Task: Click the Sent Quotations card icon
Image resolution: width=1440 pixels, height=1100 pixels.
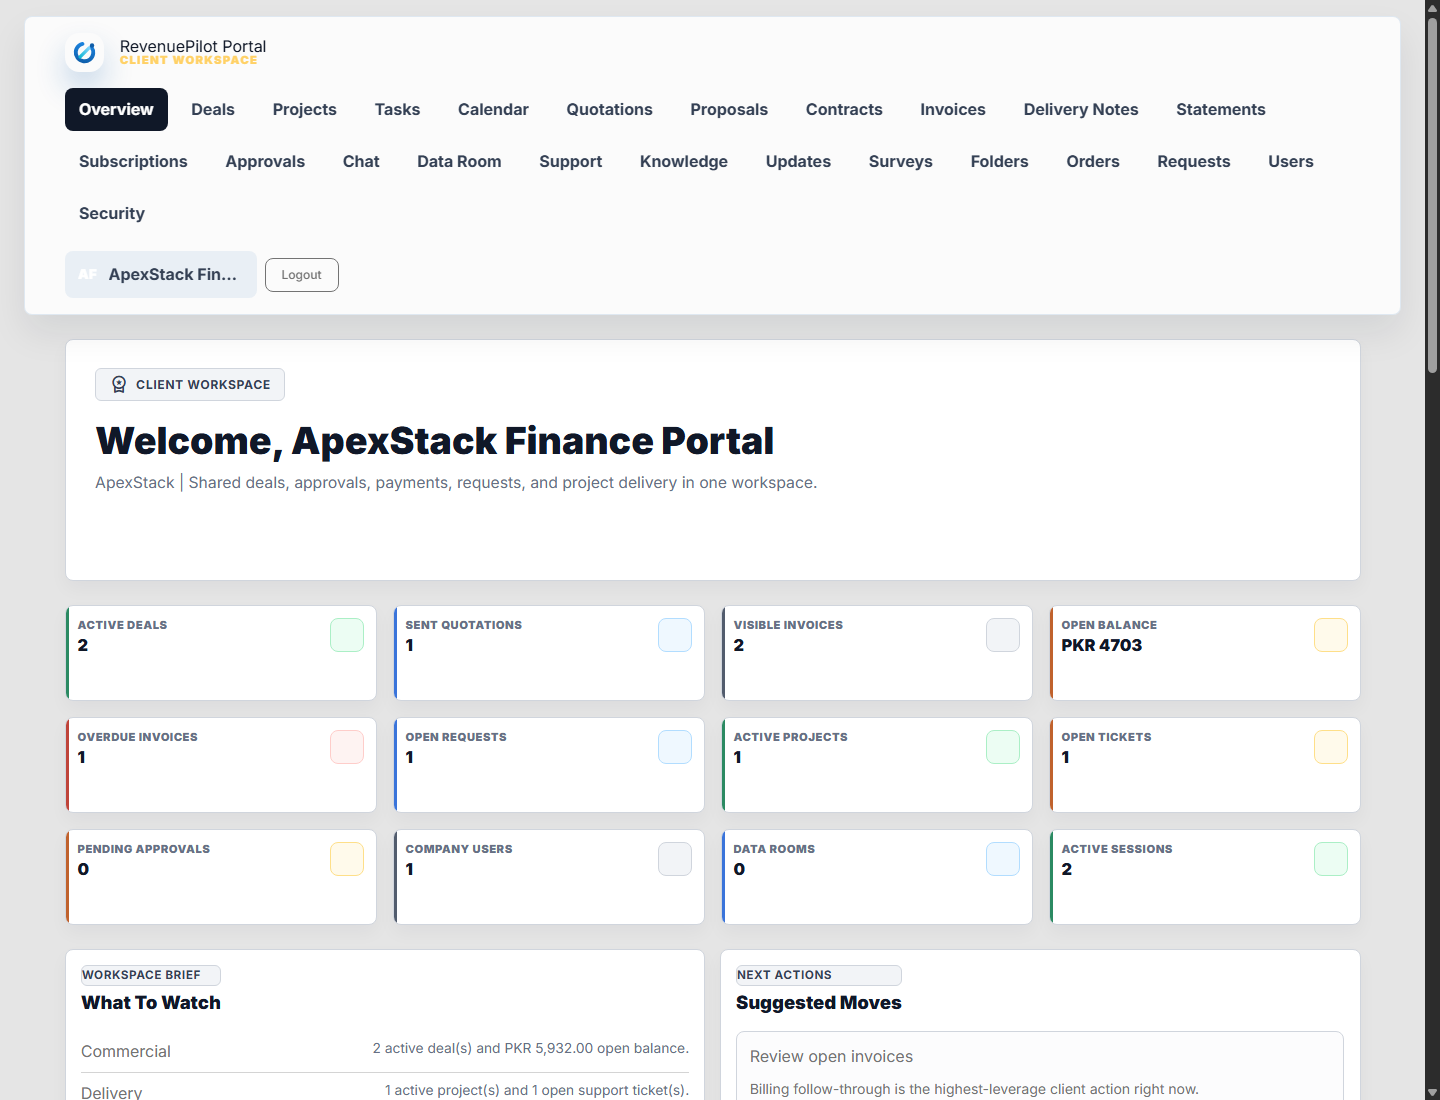Action: (675, 635)
